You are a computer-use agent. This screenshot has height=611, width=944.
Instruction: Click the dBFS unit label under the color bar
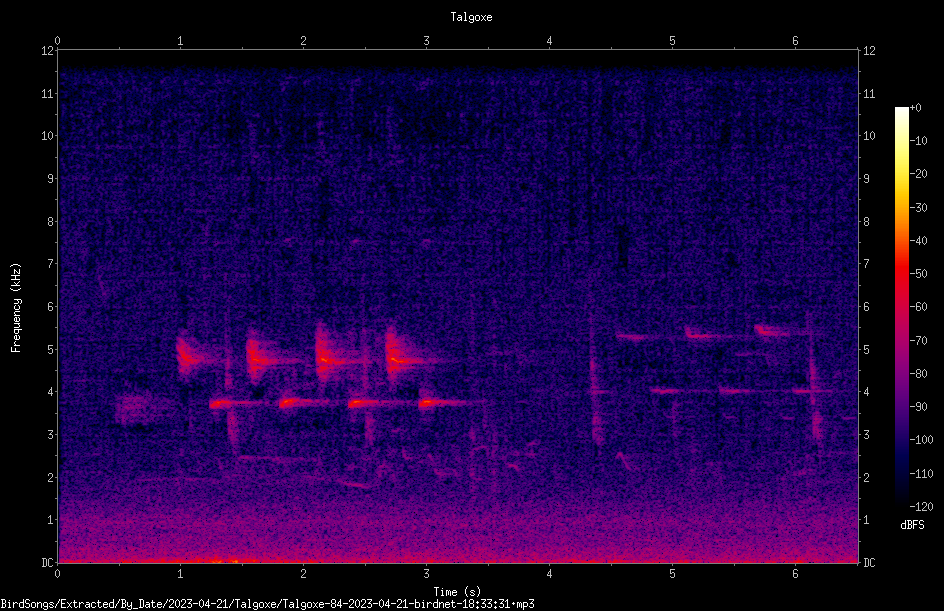[913, 525]
